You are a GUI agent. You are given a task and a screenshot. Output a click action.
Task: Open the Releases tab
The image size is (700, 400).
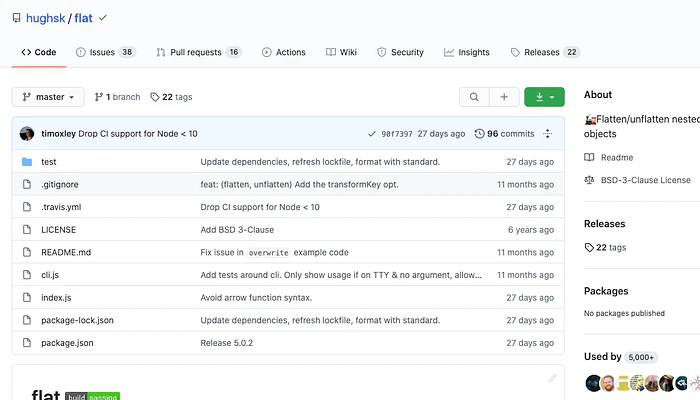pos(545,52)
